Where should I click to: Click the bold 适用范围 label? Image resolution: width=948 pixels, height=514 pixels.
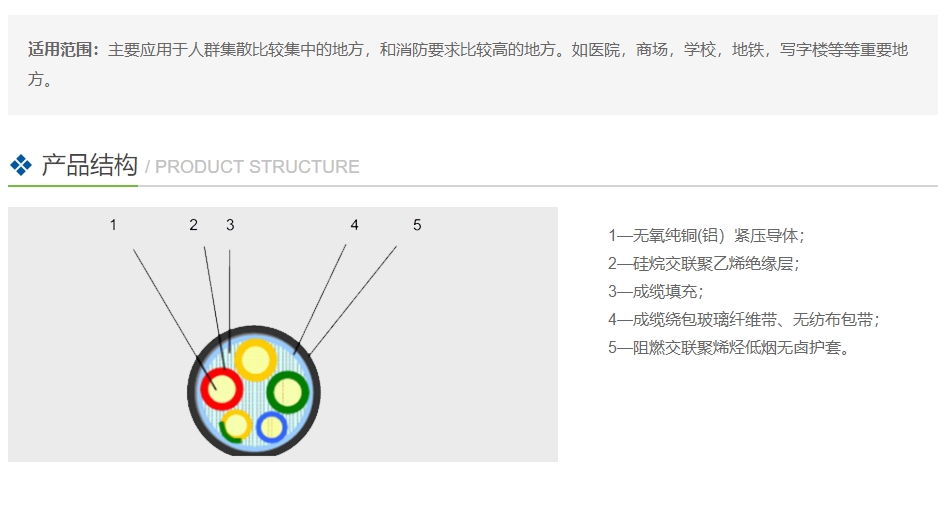tap(63, 49)
